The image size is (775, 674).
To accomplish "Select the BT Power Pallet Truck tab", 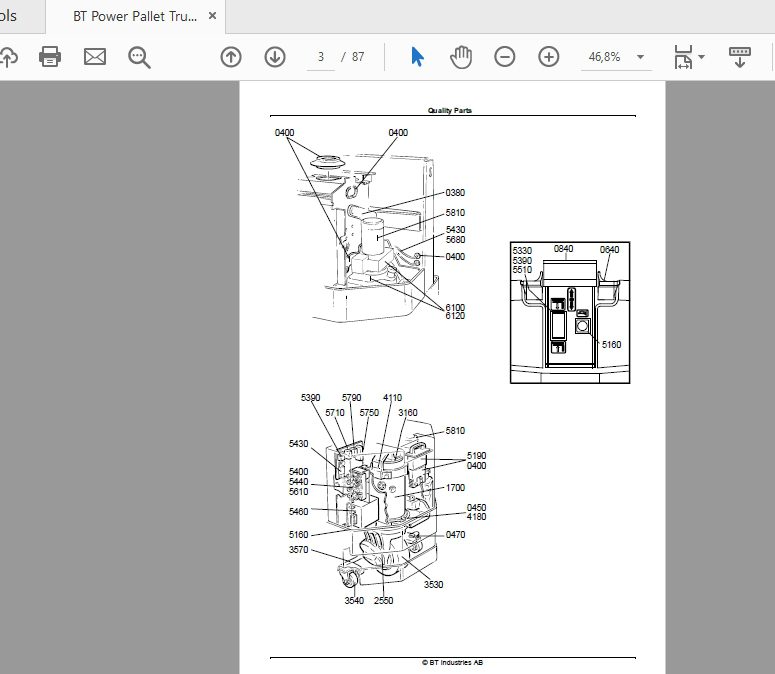I will coord(135,16).
